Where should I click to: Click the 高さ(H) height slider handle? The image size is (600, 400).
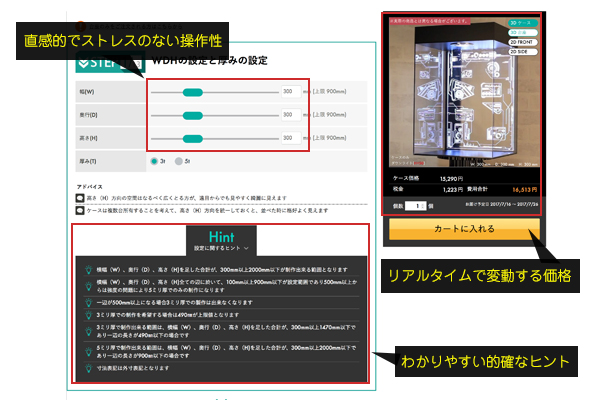tap(193, 139)
